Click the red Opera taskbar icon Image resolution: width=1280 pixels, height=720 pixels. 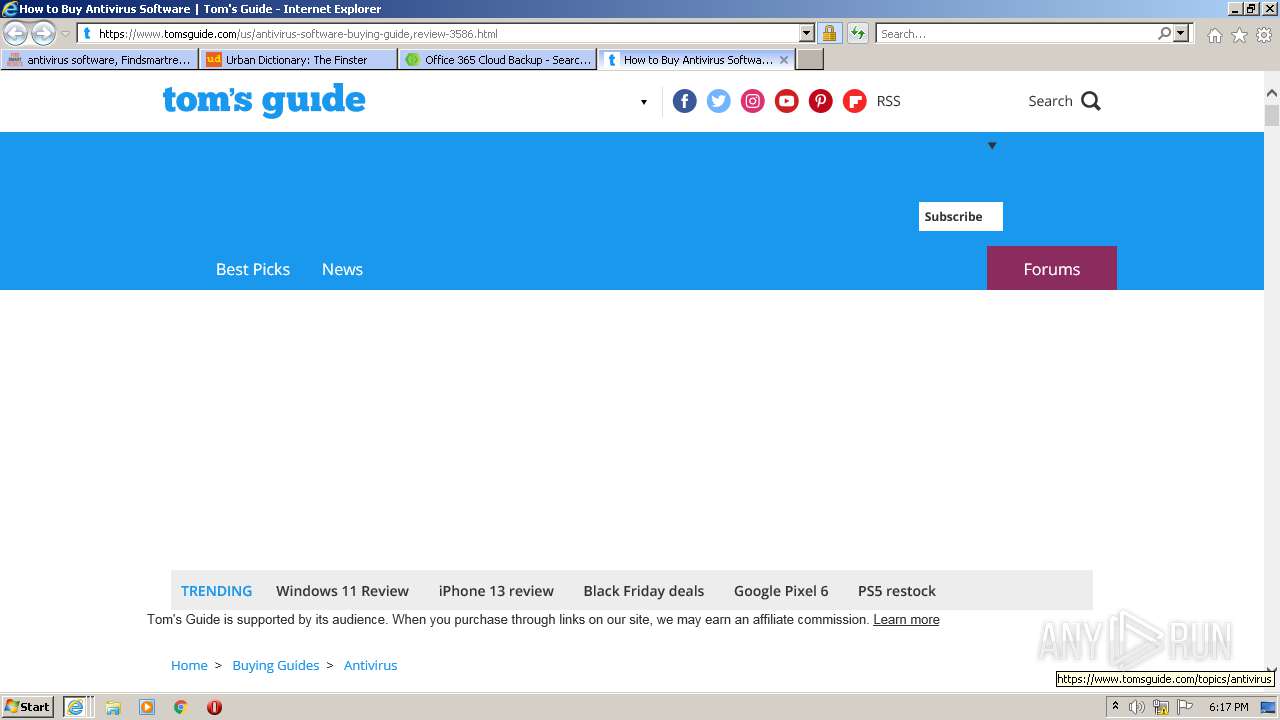click(x=214, y=707)
